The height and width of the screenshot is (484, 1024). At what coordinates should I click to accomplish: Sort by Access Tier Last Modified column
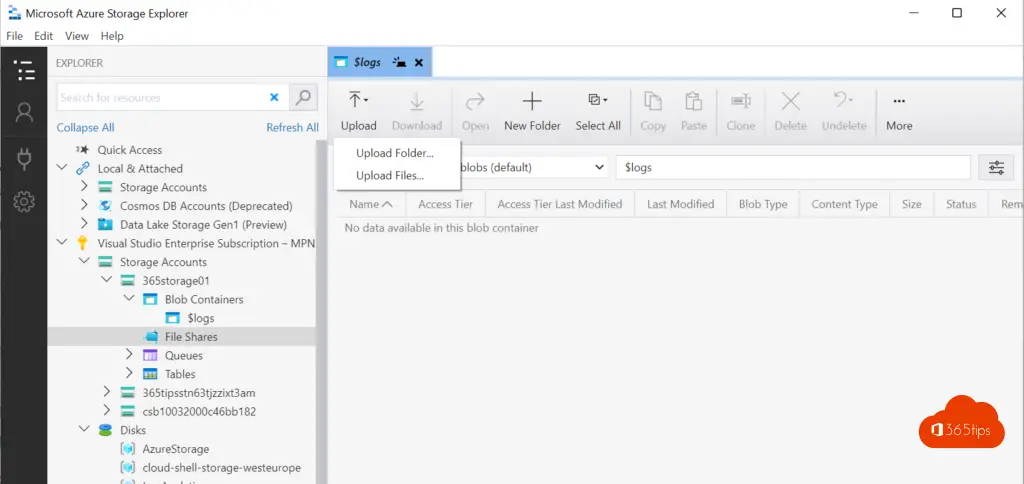point(560,204)
